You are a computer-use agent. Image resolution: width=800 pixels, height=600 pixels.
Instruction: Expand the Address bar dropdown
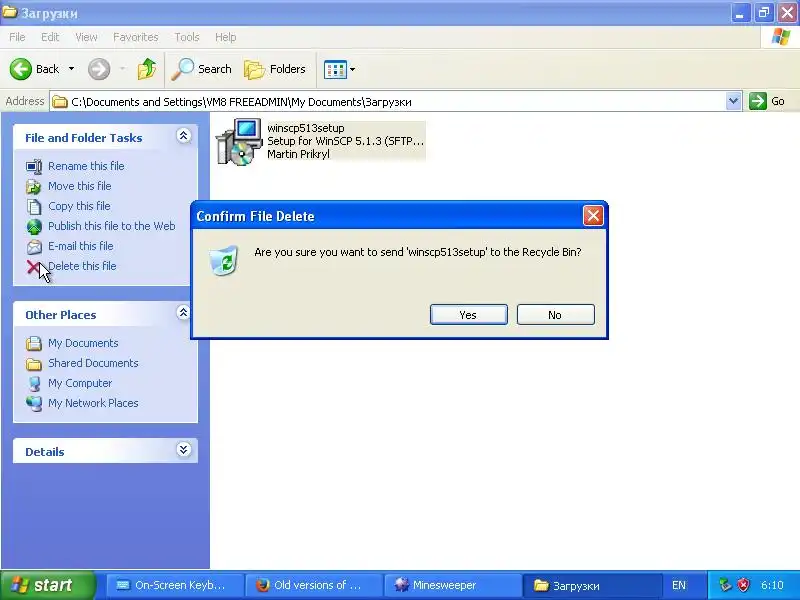click(733, 102)
